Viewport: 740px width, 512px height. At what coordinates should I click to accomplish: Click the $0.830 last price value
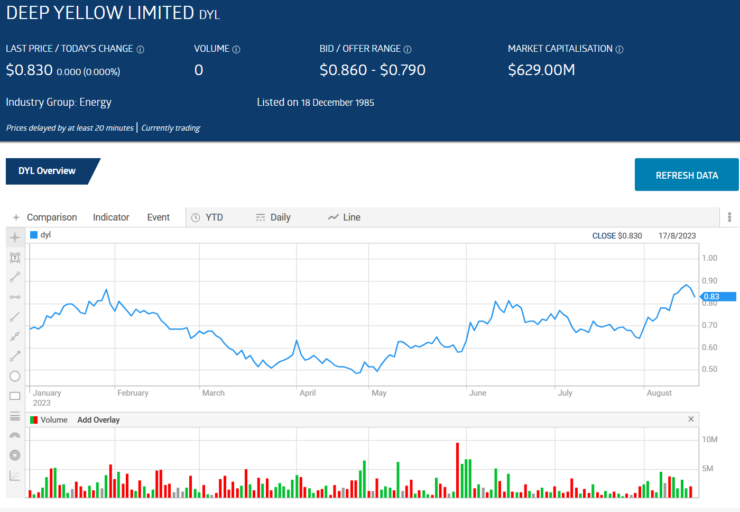point(29,70)
